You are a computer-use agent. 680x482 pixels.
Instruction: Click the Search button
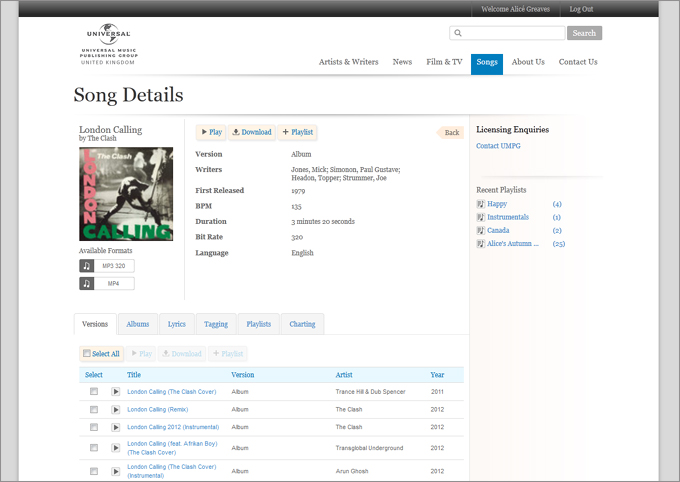coord(584,33)
